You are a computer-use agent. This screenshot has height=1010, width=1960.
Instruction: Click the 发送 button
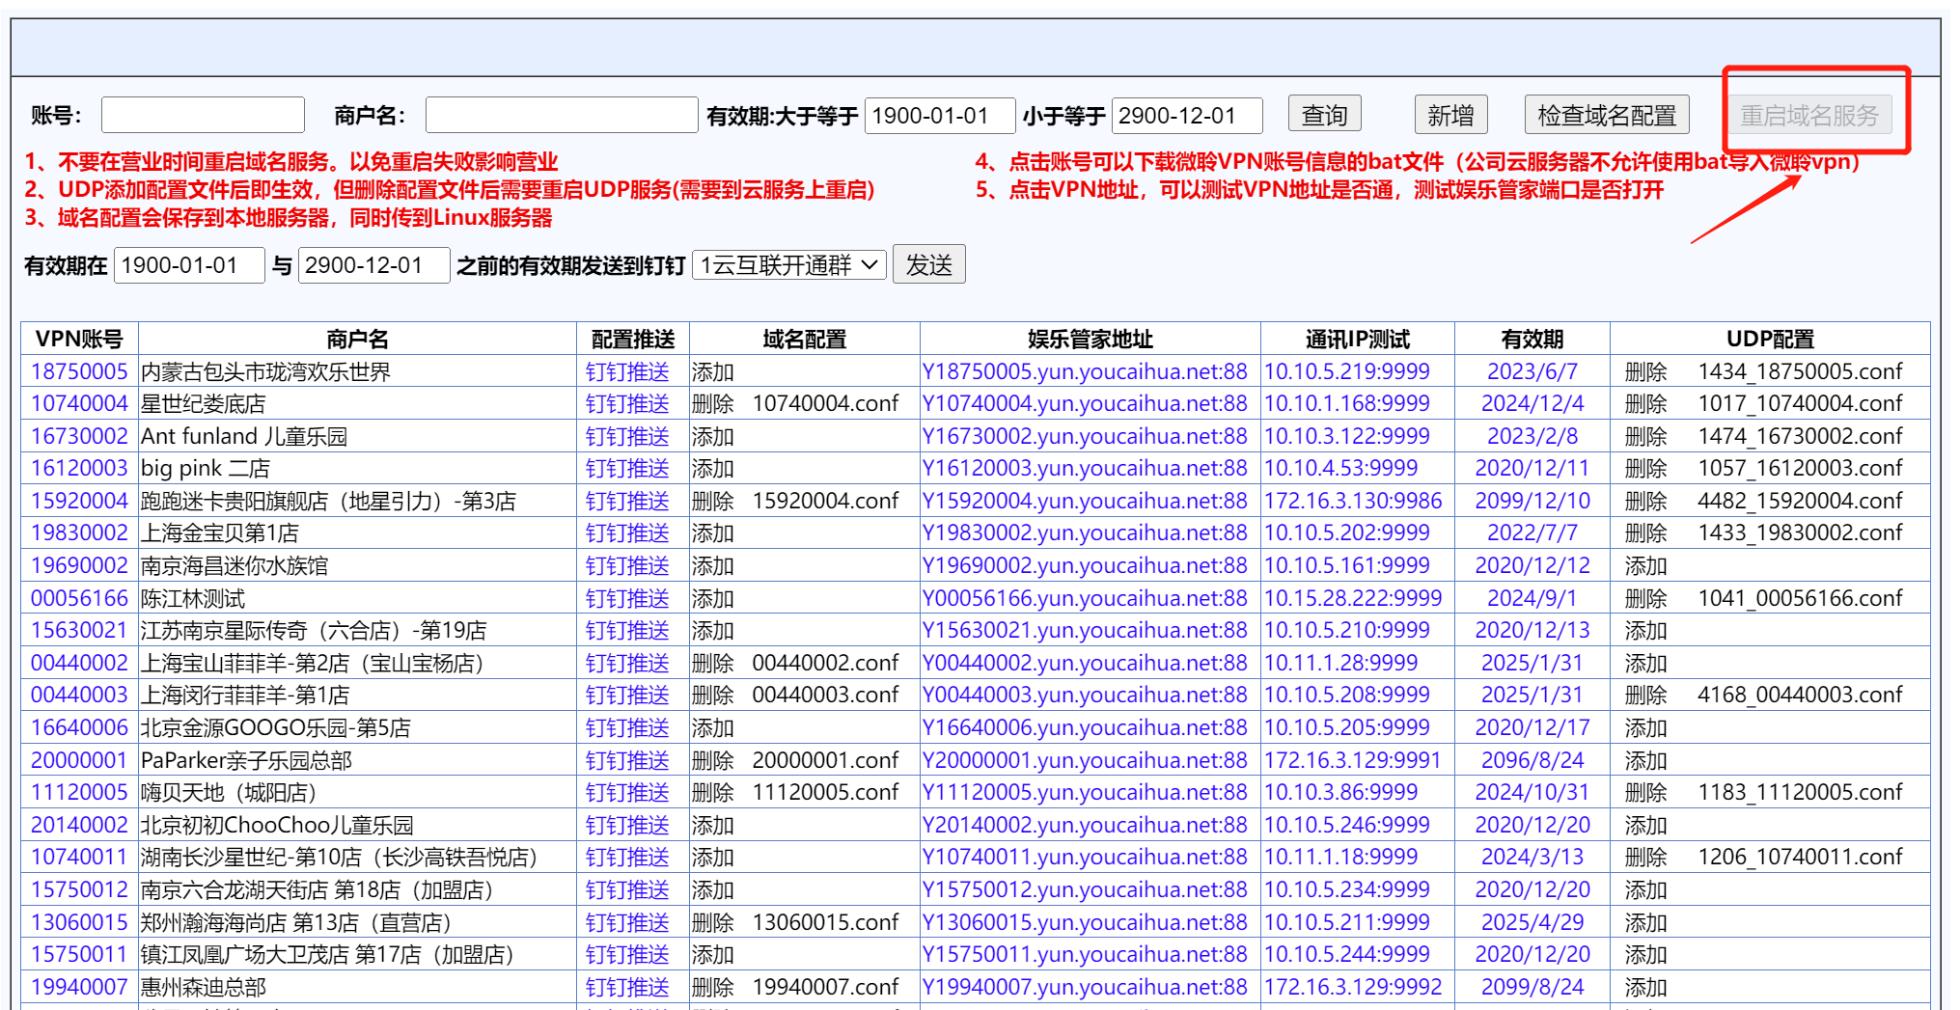[x=929, y=265]
